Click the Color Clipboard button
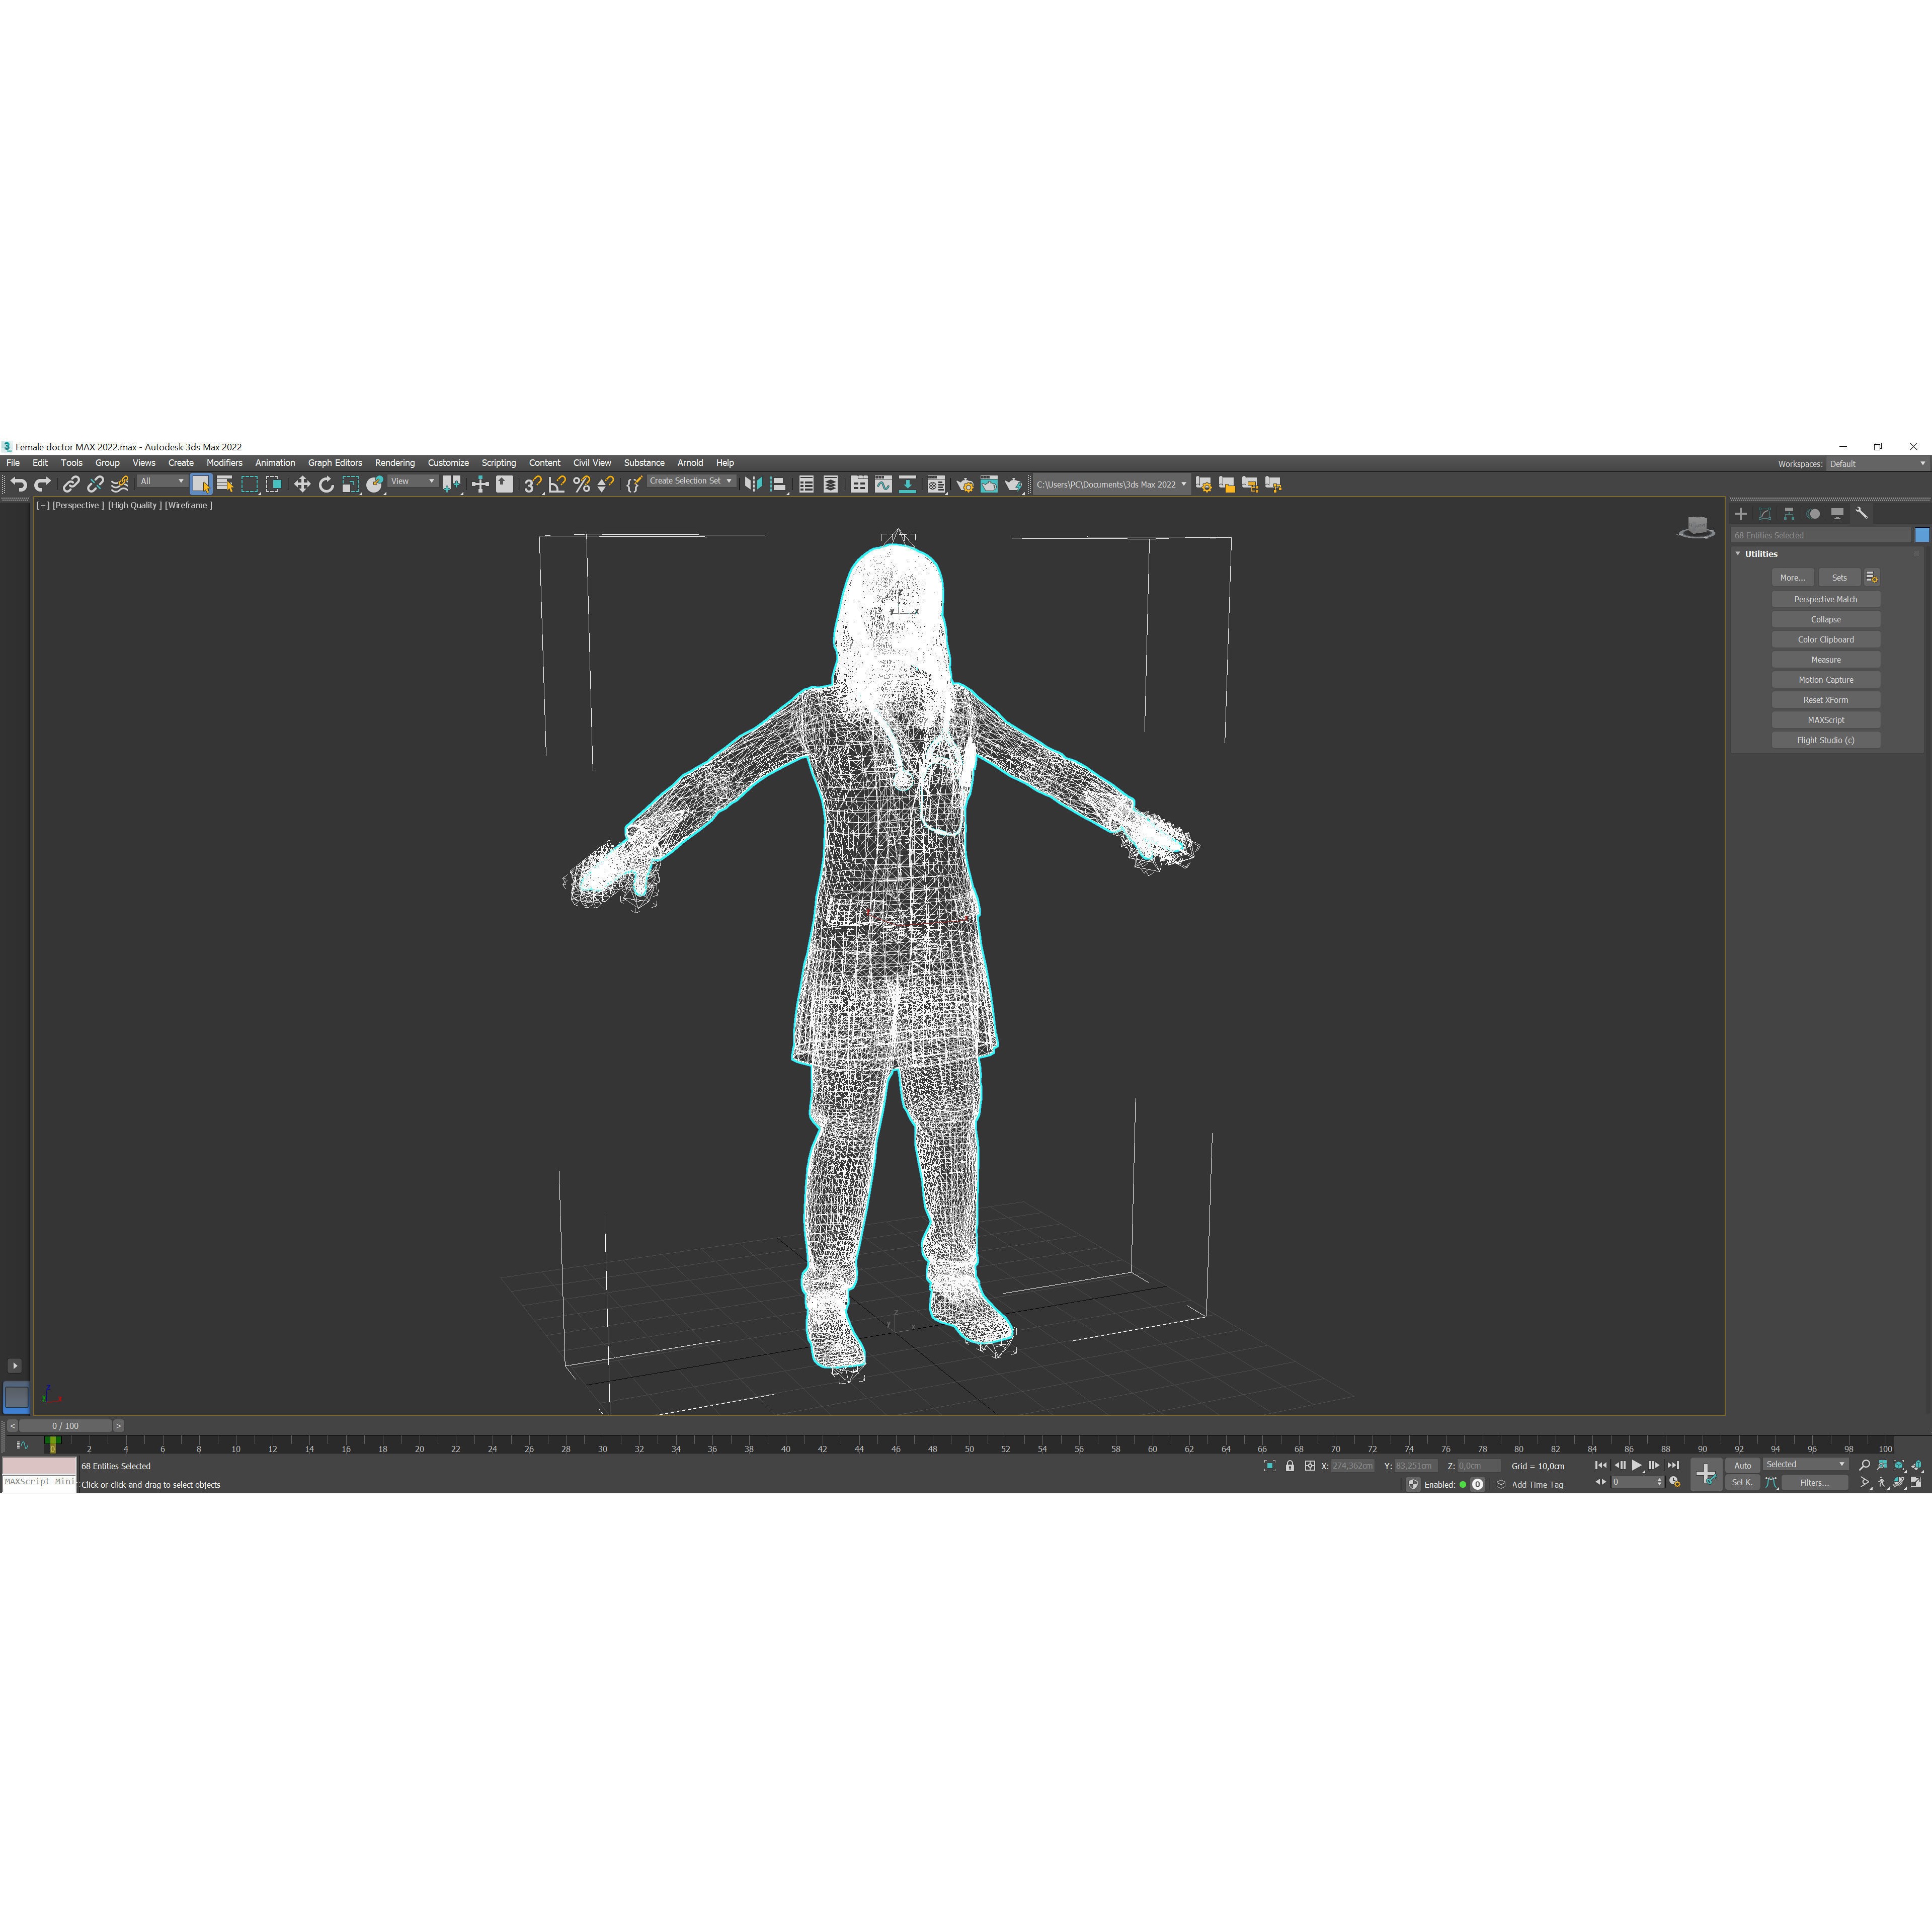Image resolution: width=1932 pixels, height=1932 pixels. 1825,640
